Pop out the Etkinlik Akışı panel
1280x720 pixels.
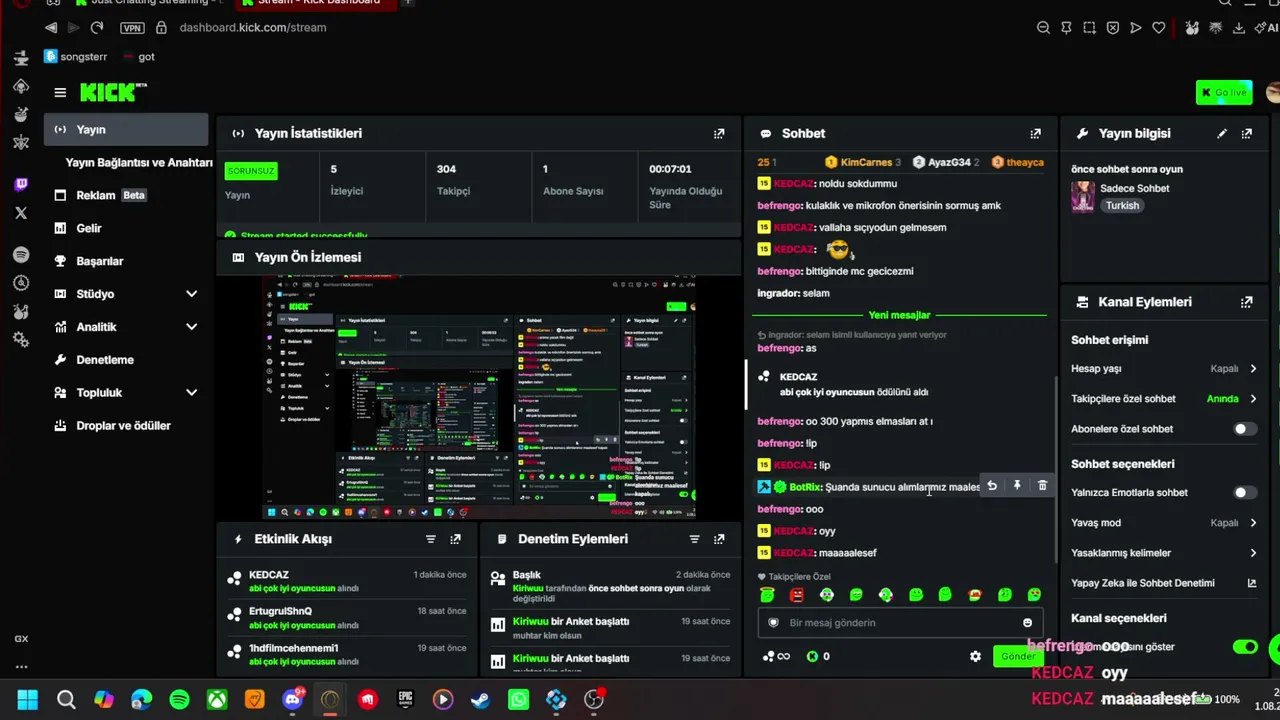coord(456,539)
